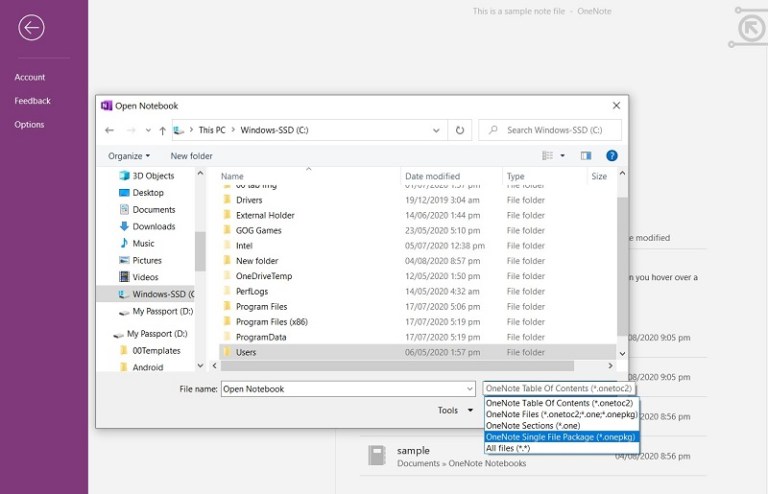This screenshot has width=768, height=494.
Task: Select 00Templates folder in navigation pane
Action: coord(150,351)
